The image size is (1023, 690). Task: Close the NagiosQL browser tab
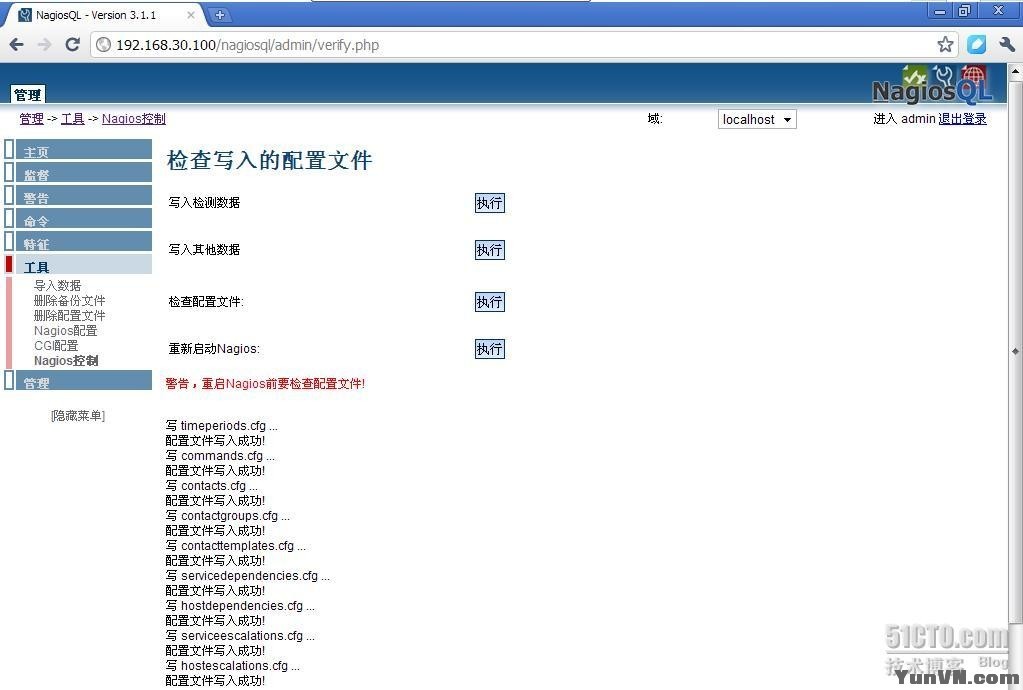(191, 14)
